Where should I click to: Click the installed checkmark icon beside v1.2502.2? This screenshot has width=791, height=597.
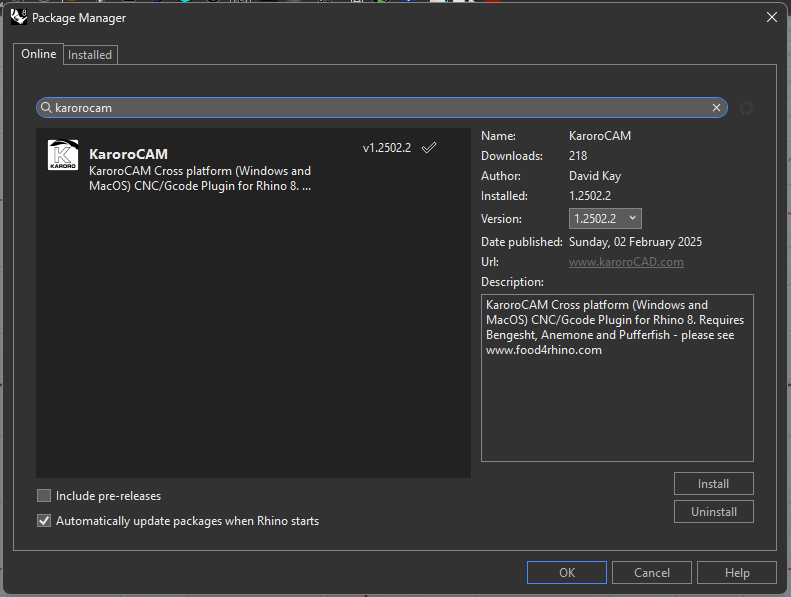[429, 147]
